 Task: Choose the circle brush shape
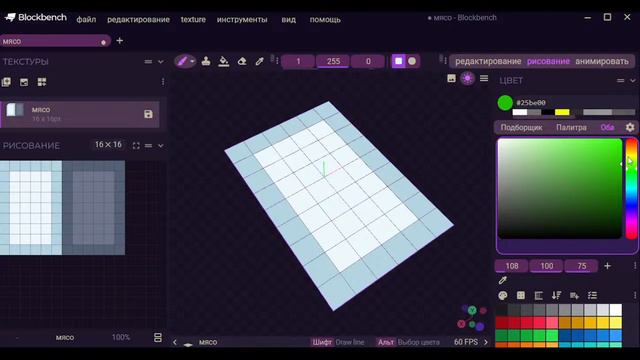point(412,61)
